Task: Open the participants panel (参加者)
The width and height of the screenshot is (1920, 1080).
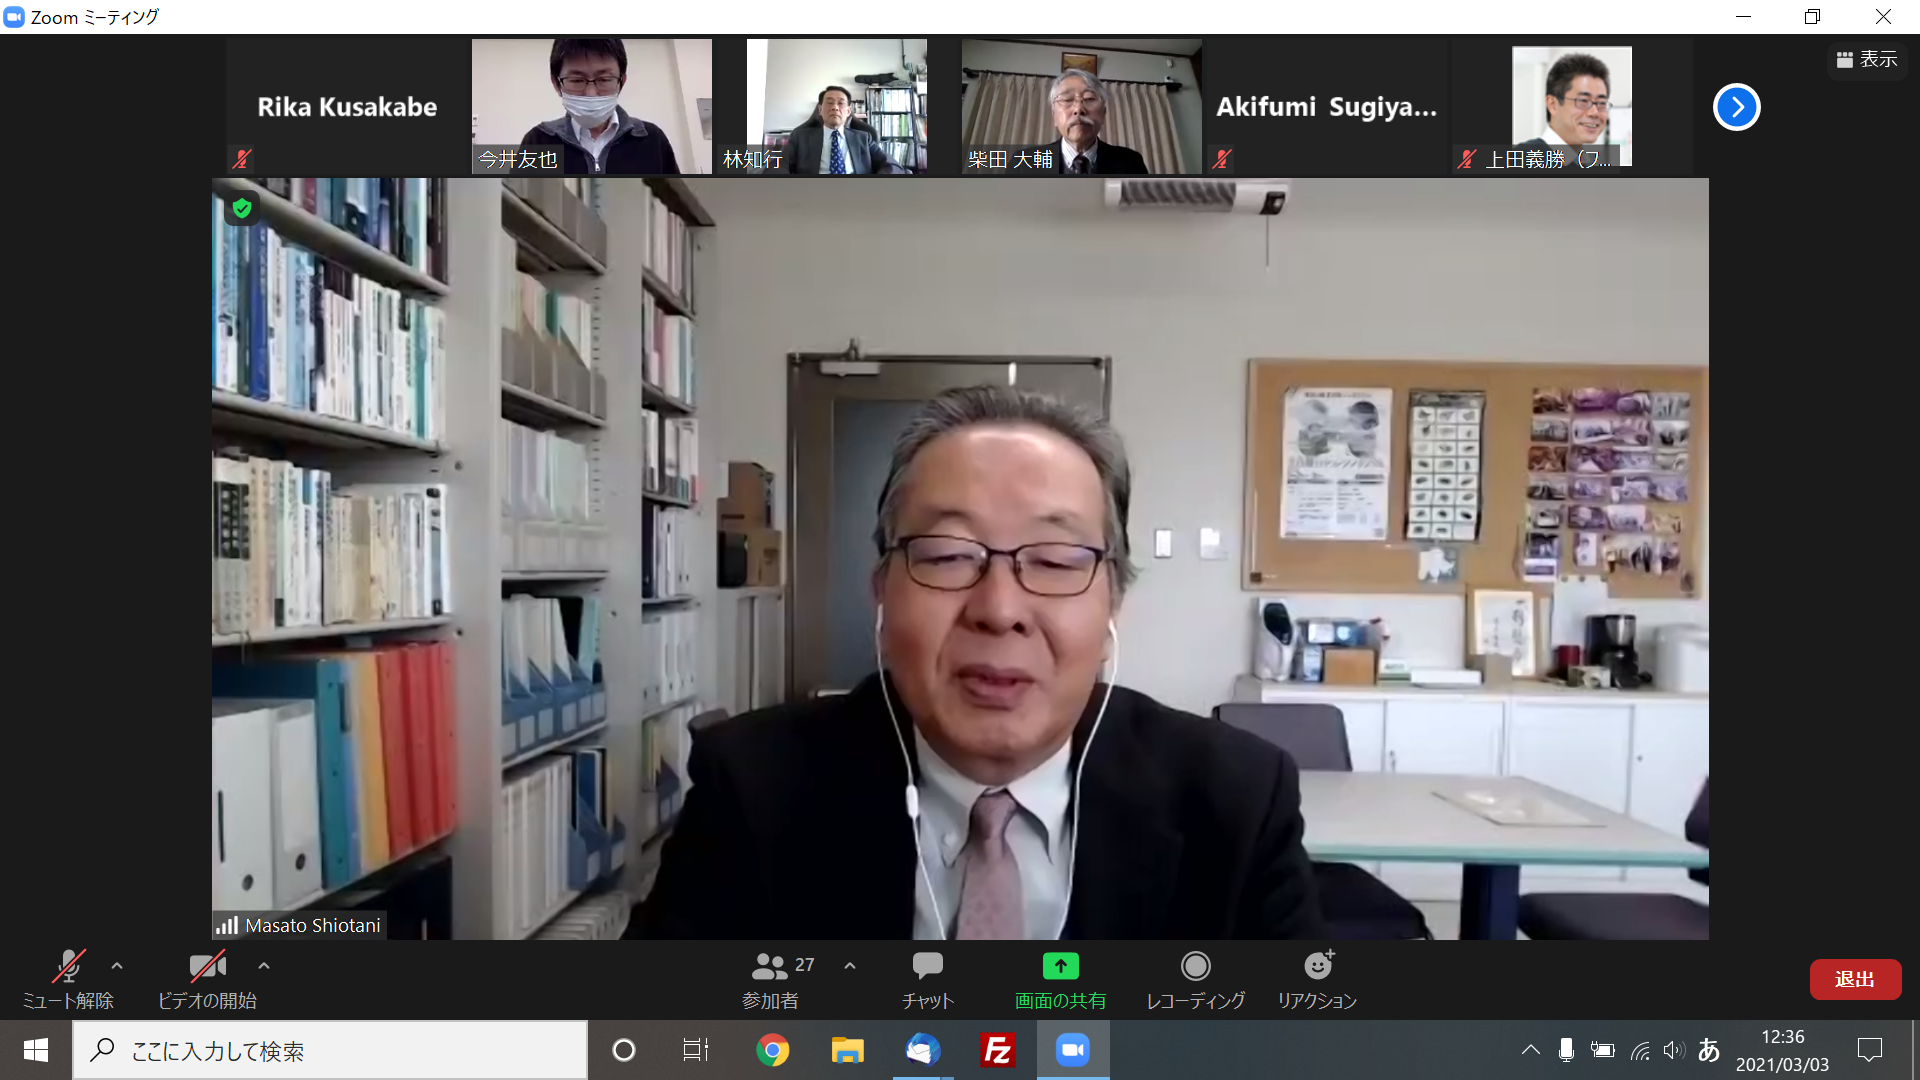Action: coord(771,980)
